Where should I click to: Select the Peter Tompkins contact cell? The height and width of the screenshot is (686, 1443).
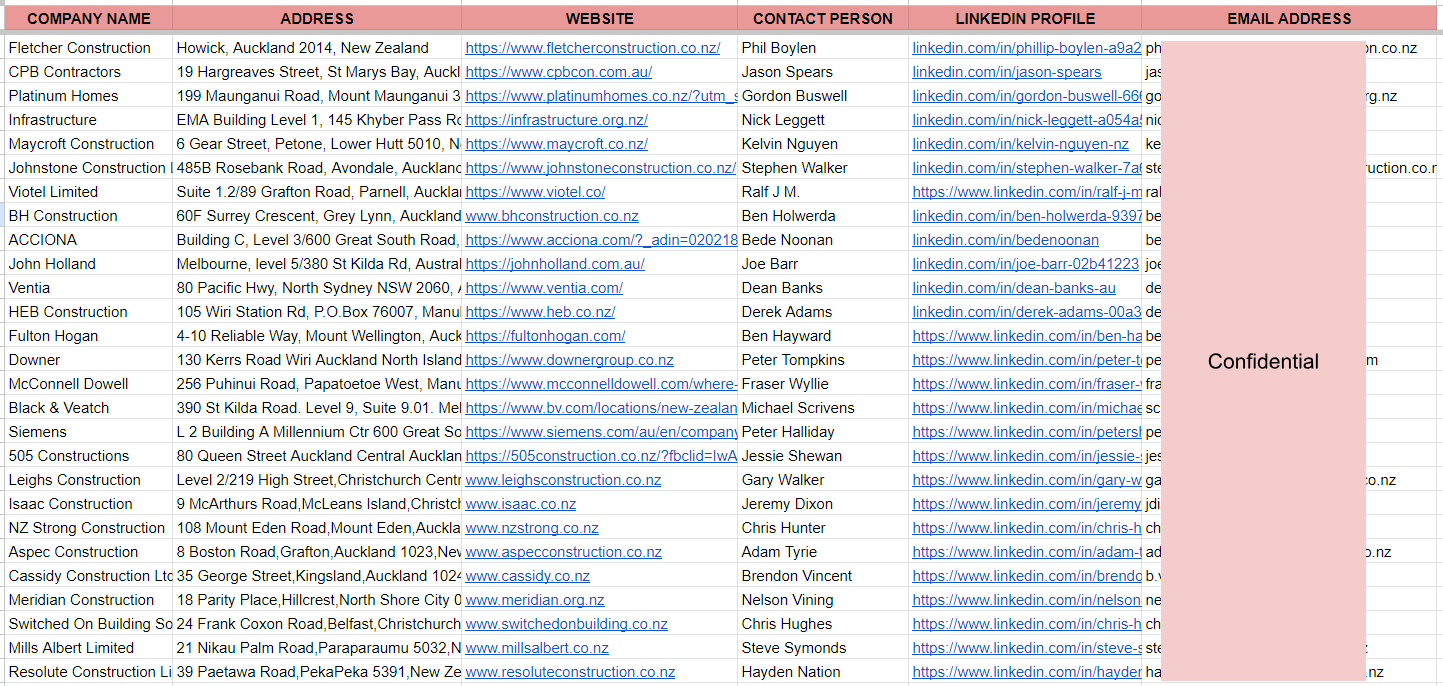coord(823,360)
